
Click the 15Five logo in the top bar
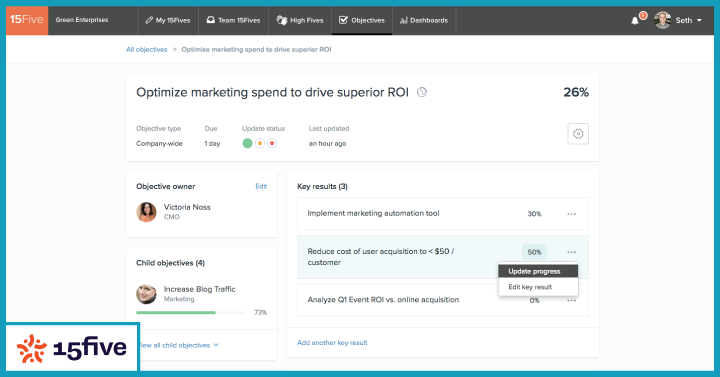tap(27, 20)
